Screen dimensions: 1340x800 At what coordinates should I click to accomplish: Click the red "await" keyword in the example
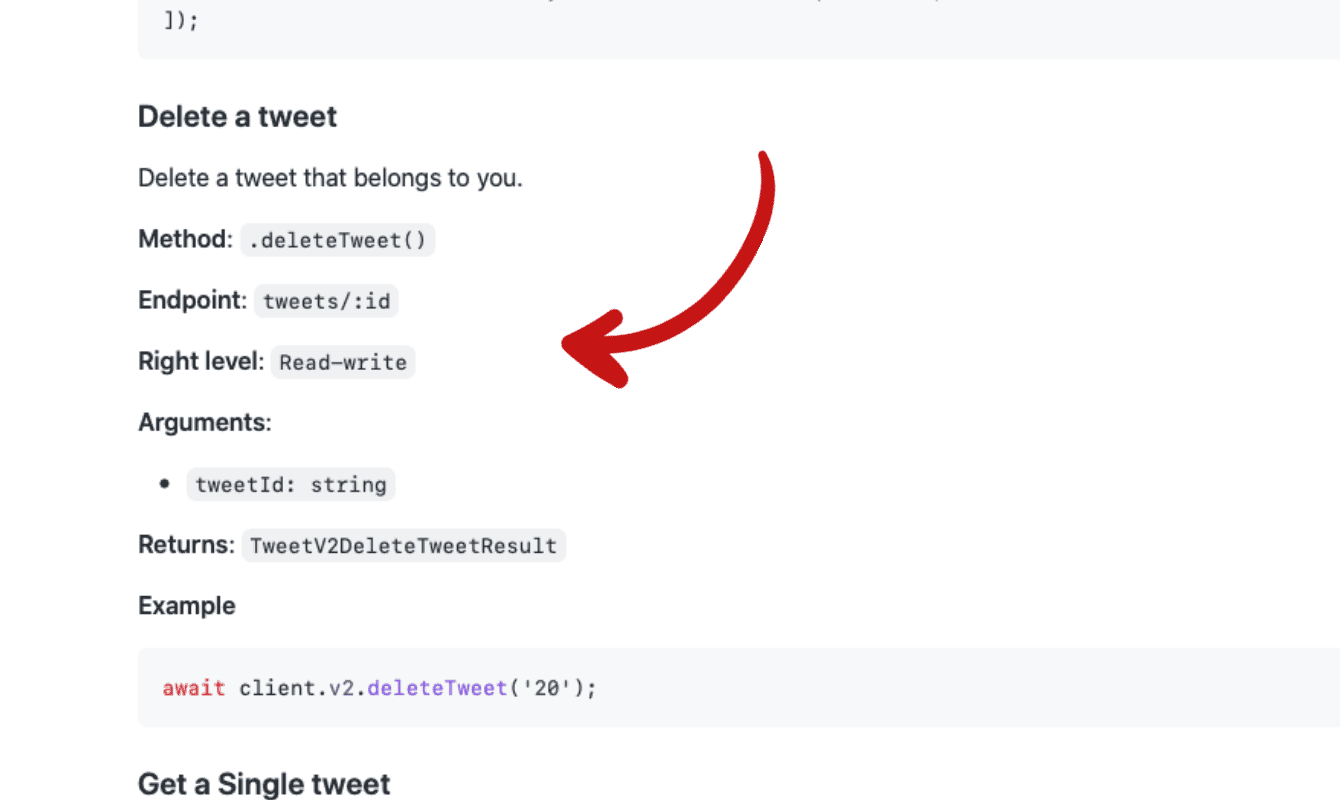[194, 689]
